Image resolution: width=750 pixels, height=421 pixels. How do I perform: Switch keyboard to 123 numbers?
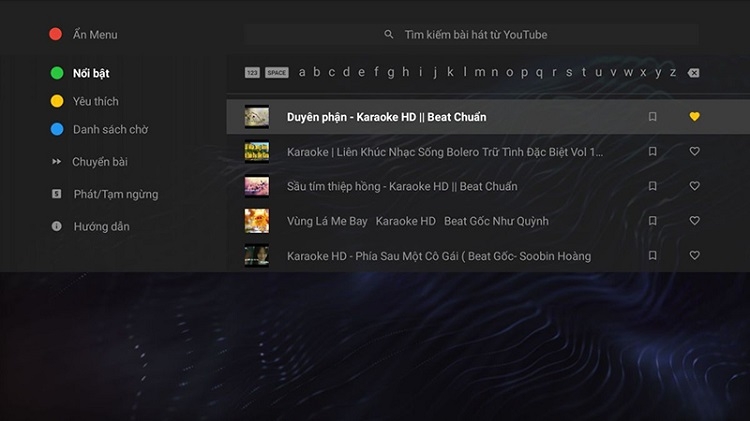(252, 73)
